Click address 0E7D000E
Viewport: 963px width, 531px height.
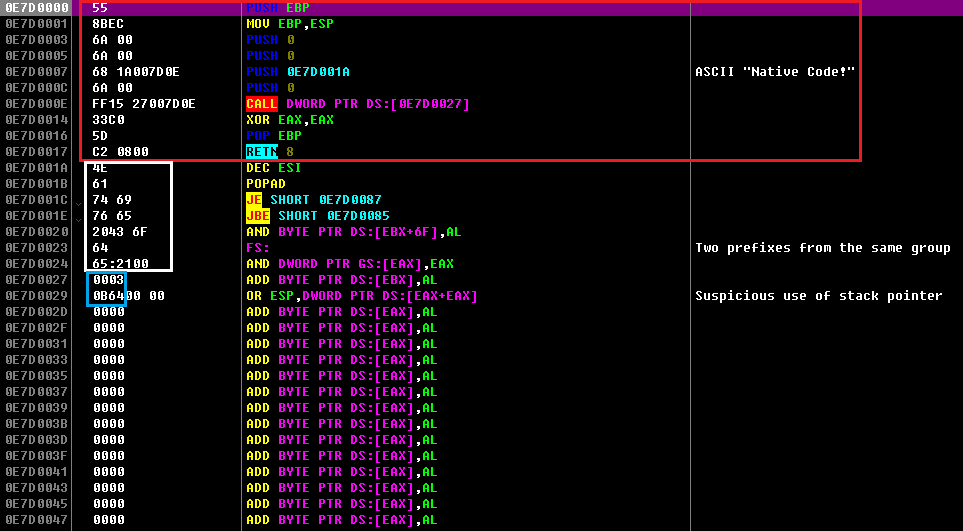(36, 104)
